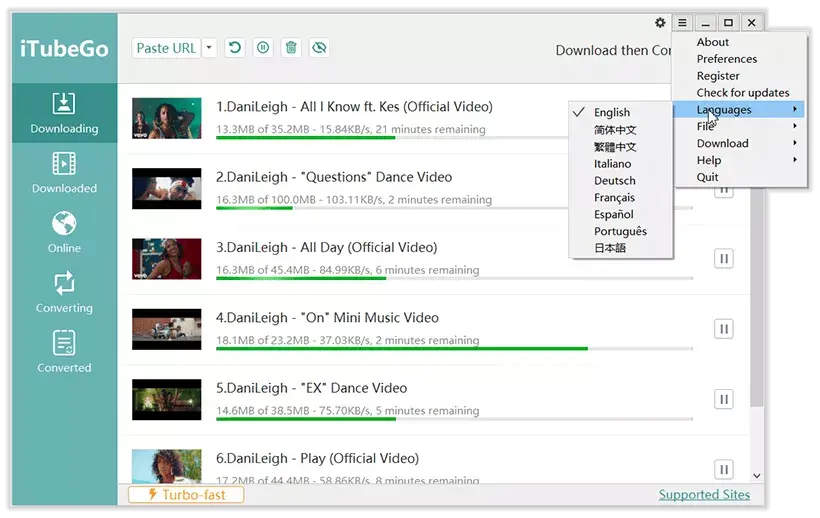Expand the Download submenu

tap(739, 143)
